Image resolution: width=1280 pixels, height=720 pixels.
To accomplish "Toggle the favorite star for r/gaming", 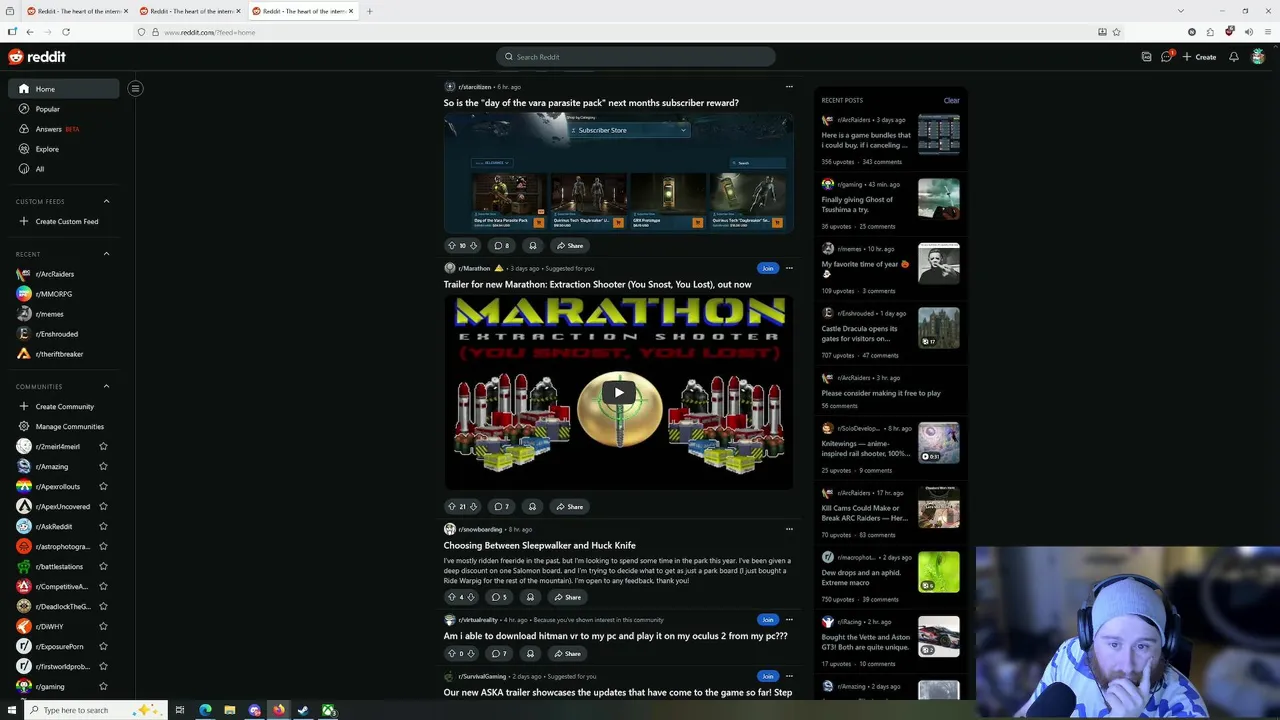I will 103,687.
